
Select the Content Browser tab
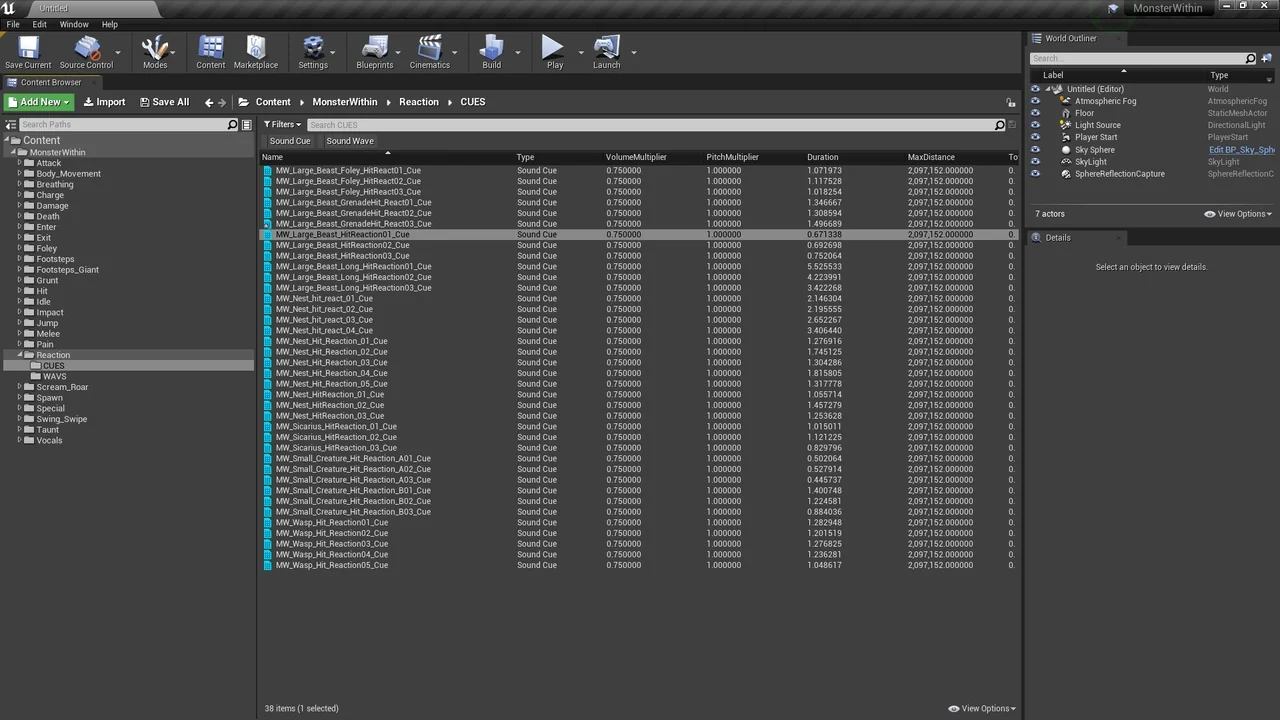(50, 83)
